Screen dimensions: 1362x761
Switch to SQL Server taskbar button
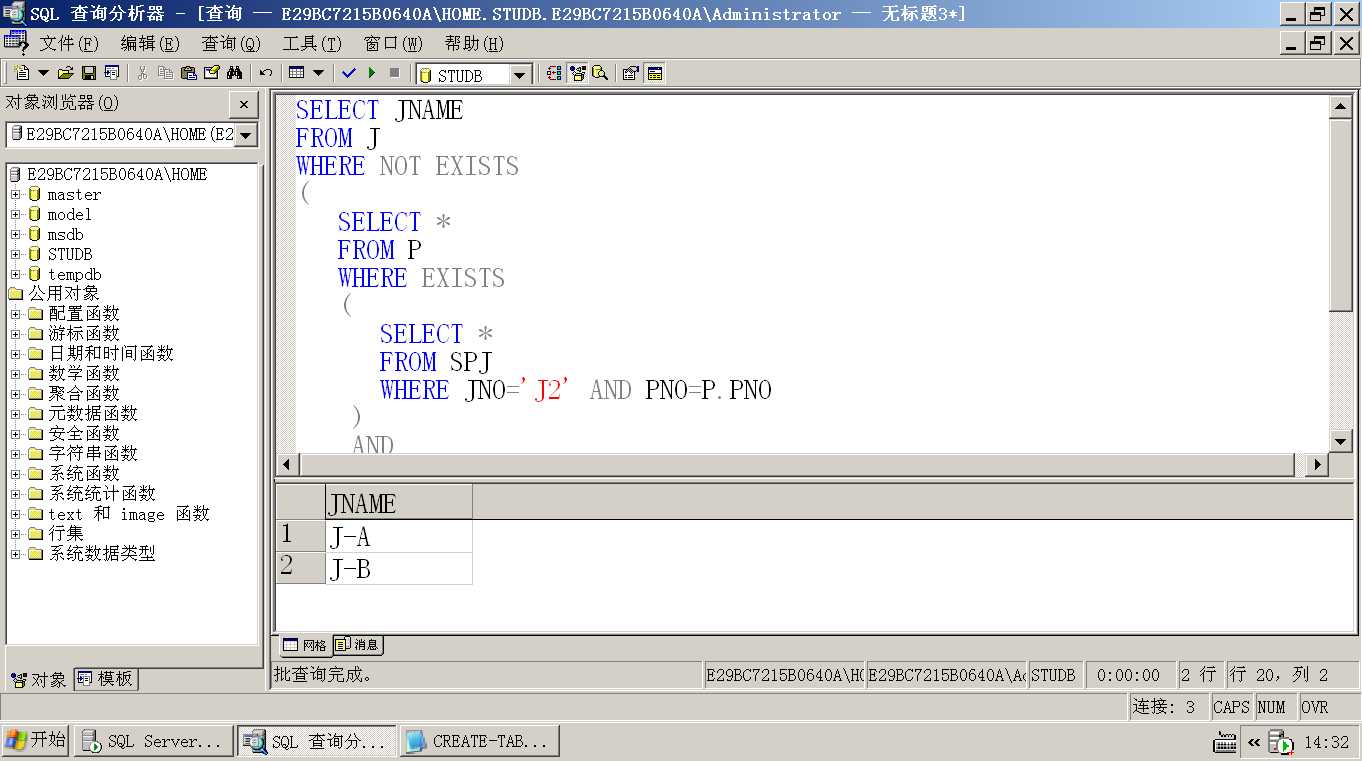(154, 742)
